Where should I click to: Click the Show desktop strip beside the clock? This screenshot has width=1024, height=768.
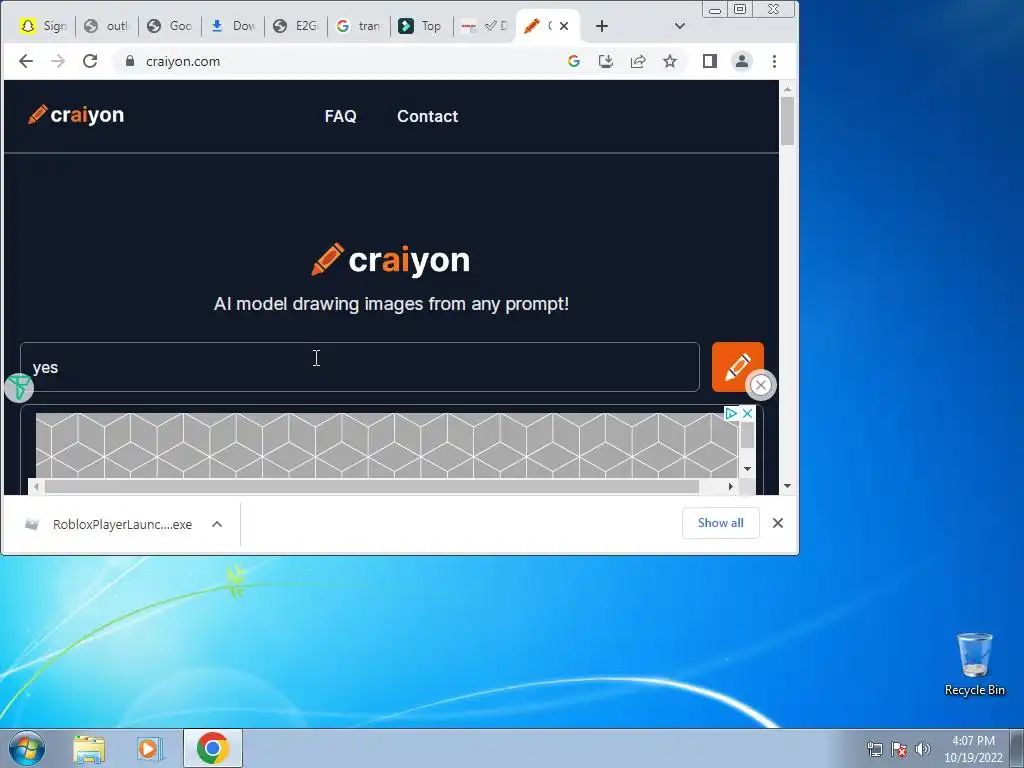[1017, 748]
